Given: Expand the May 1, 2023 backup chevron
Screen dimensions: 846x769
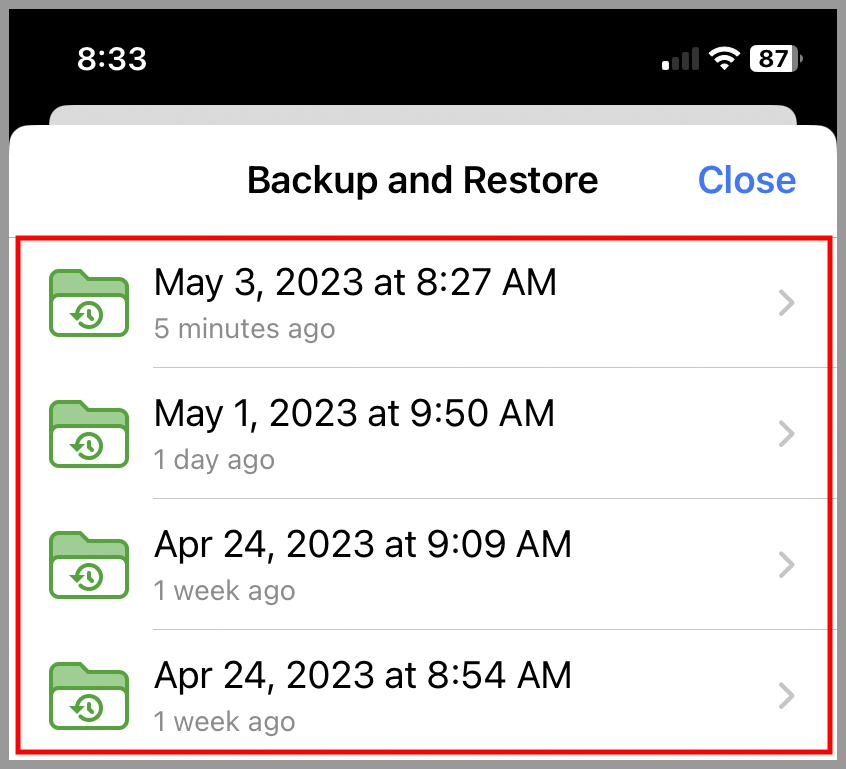Looking at the screenshot, I should pyautogui.click(x=787, y=434).
